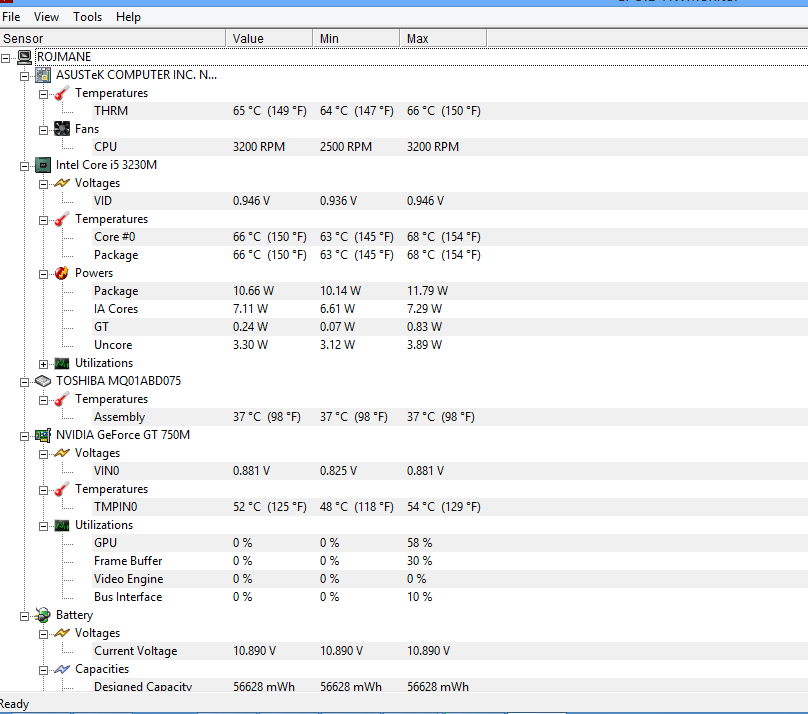Click the Min column header
Image resolution: width=808 pixels, height=714 pixels.
(x=356, y=39)
